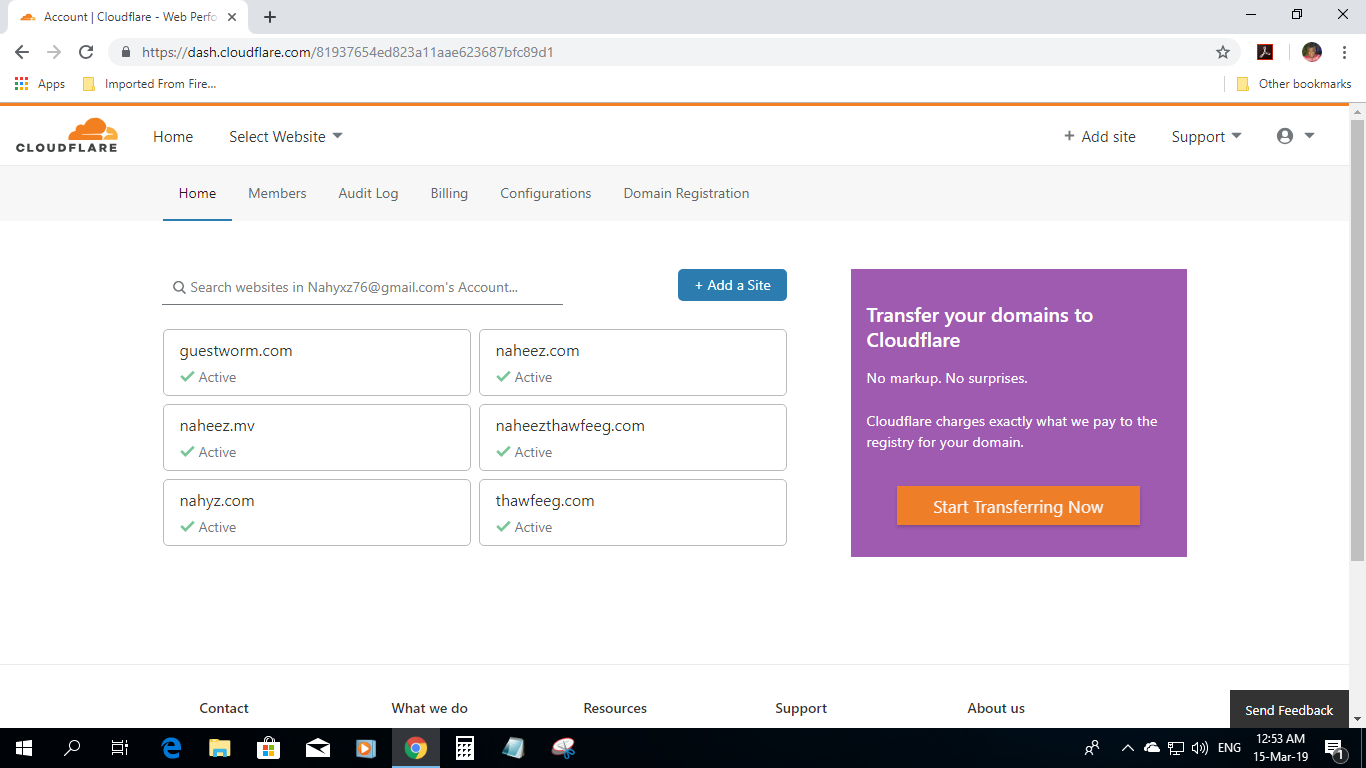
Task: Click Add site in top header
Action: point(1100,137)
